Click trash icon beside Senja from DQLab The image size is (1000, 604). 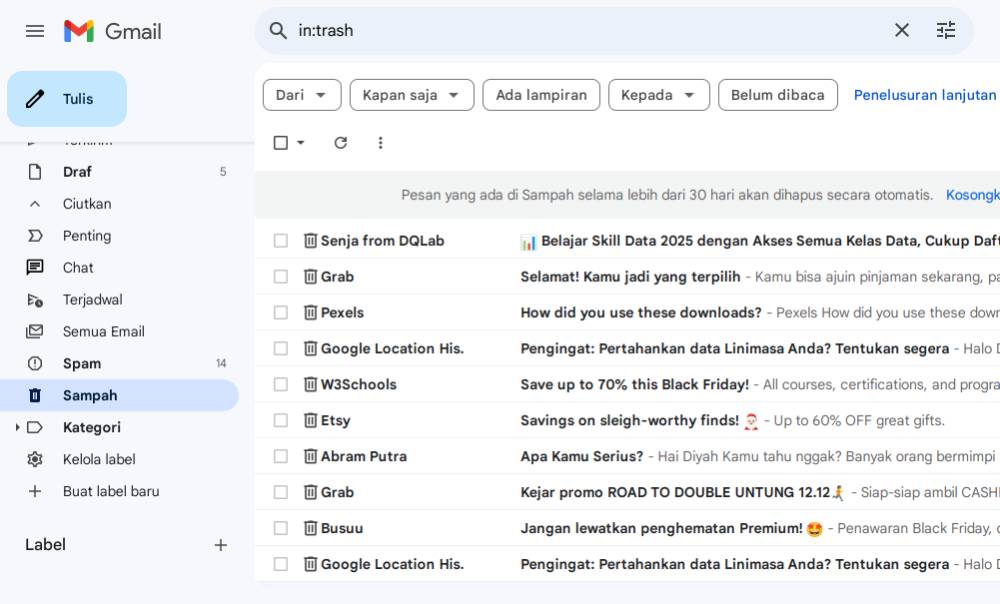coord(311,240)
